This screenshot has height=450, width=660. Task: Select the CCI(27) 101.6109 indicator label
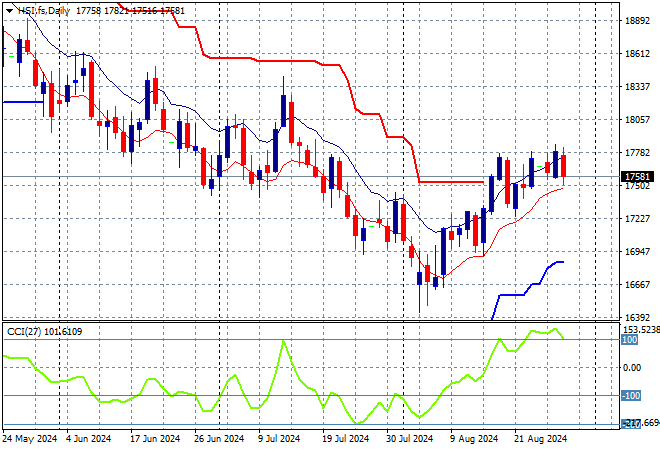coord(45,332)
